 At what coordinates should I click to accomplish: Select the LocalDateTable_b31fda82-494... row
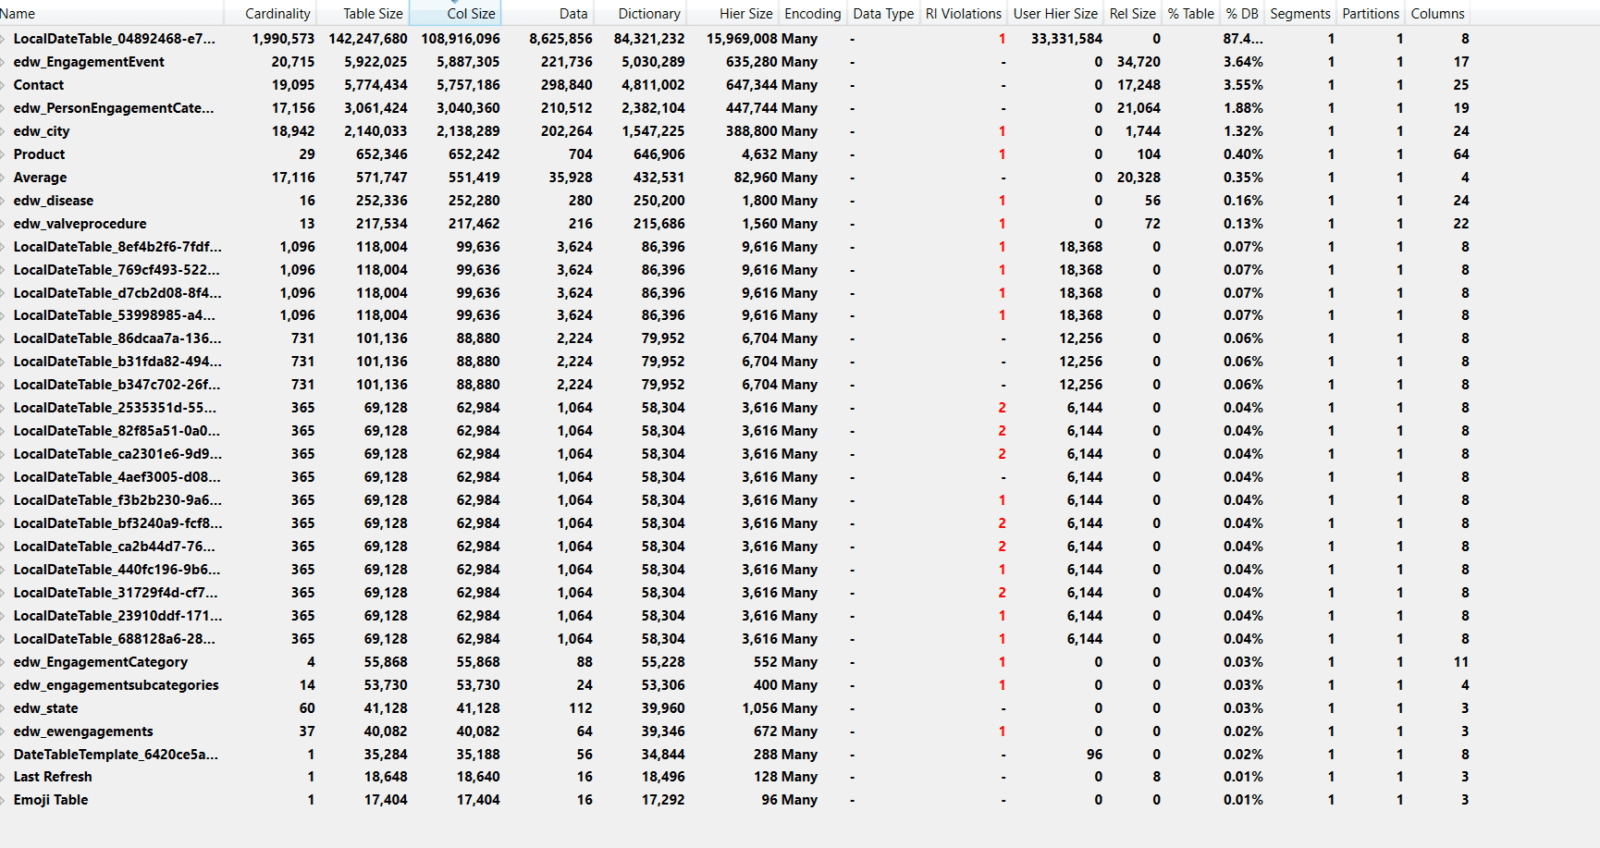[x=735, y=361]
